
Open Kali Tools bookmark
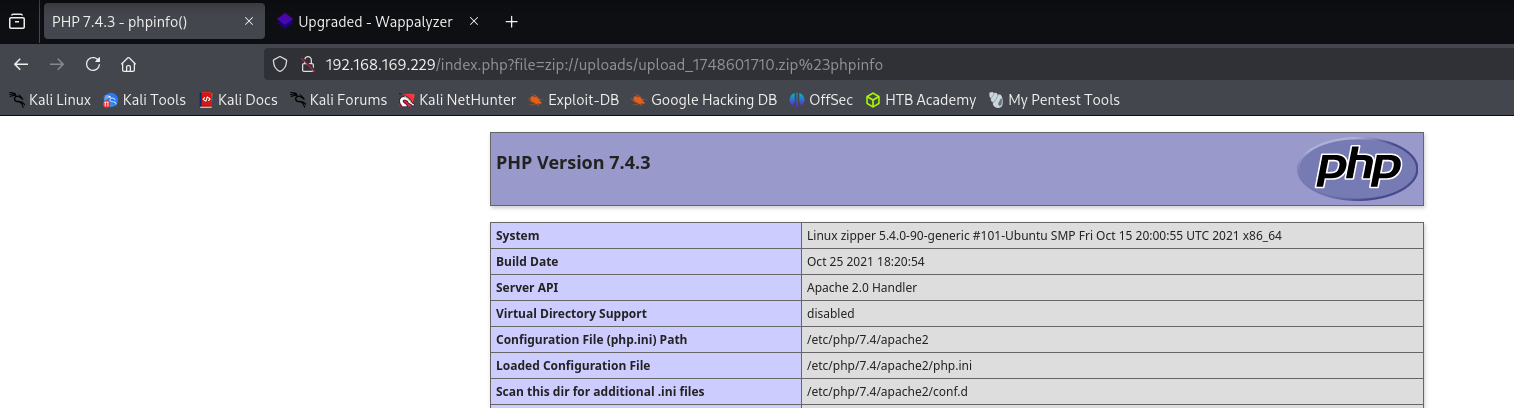point(145,100)
